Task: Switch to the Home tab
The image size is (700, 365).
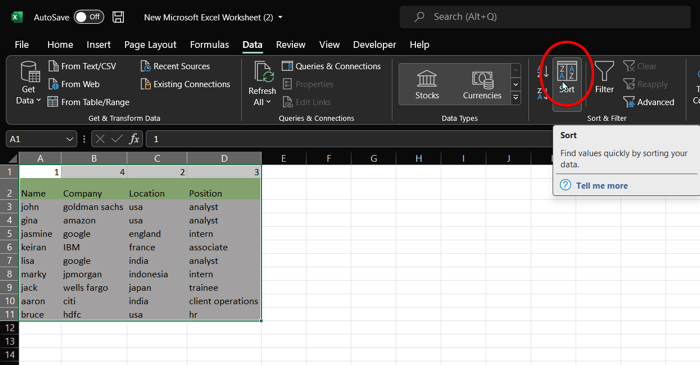Action: point(60,45)
